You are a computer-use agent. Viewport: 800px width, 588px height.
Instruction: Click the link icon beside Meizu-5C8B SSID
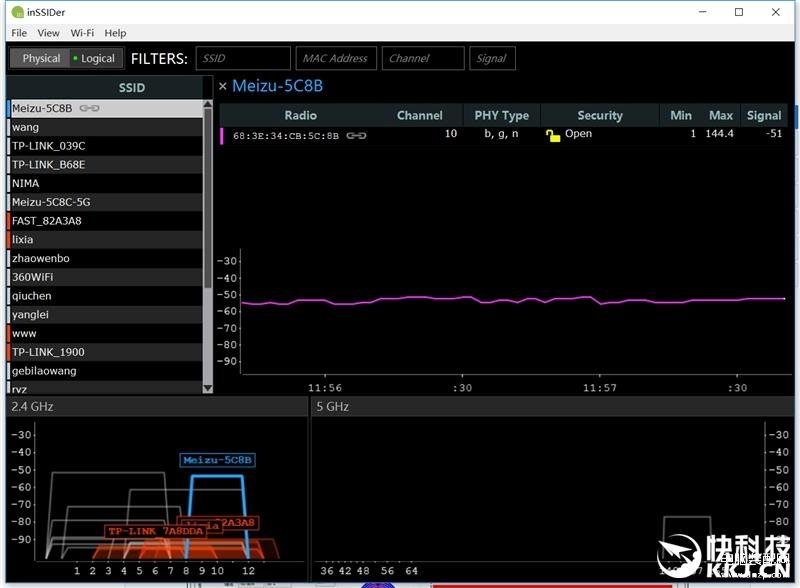(x=89, y=108)
